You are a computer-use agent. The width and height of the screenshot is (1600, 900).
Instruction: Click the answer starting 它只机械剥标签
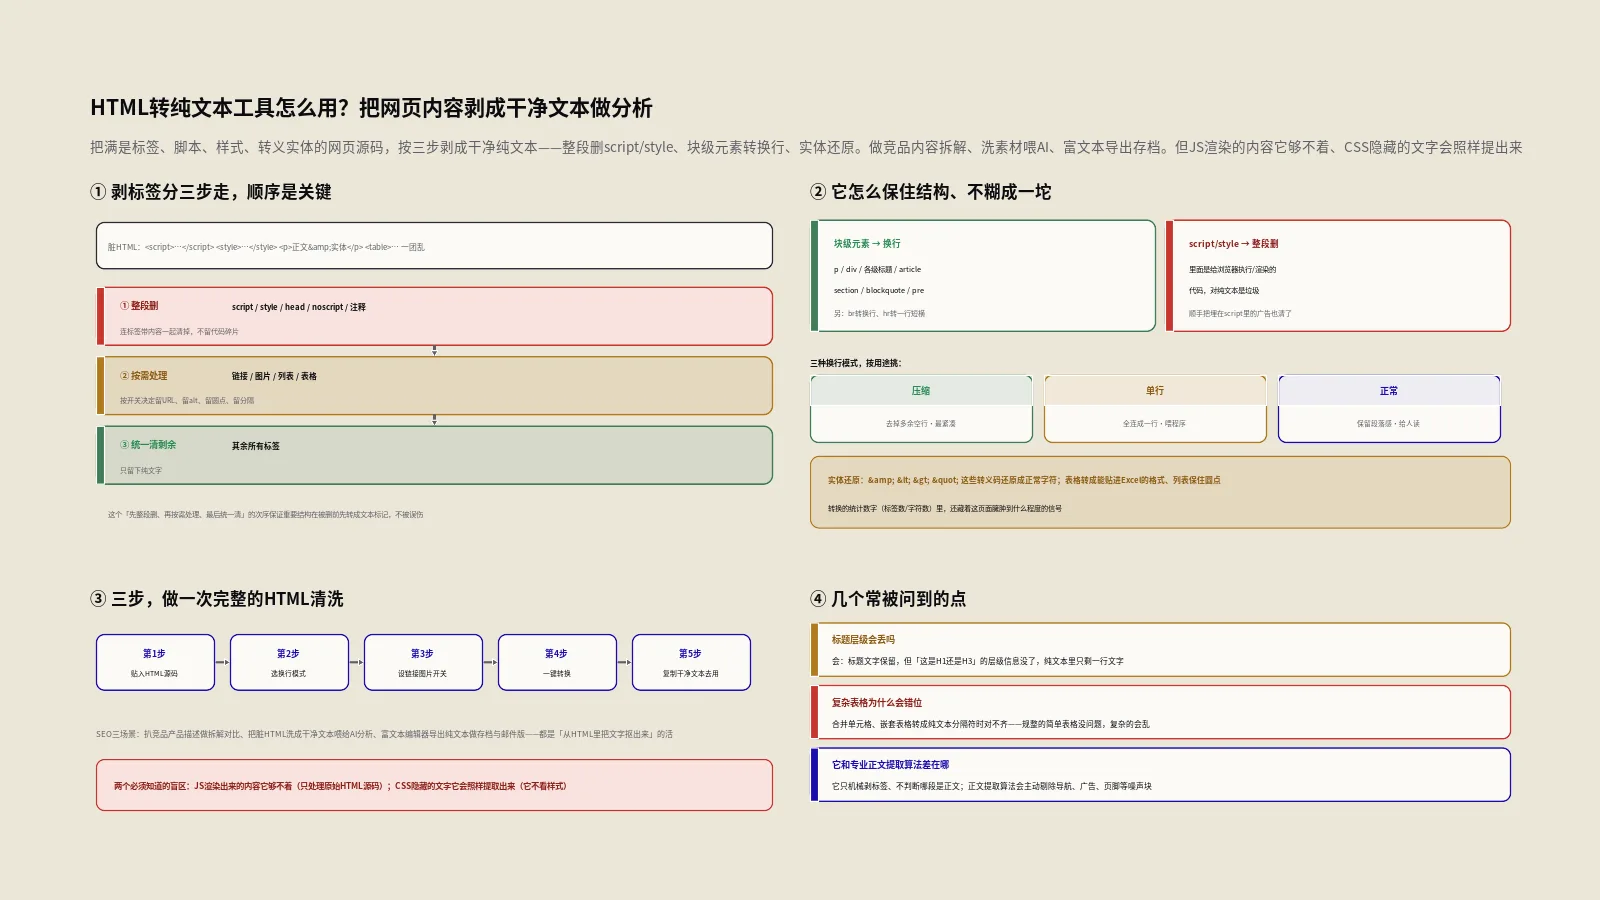(992, 786)
